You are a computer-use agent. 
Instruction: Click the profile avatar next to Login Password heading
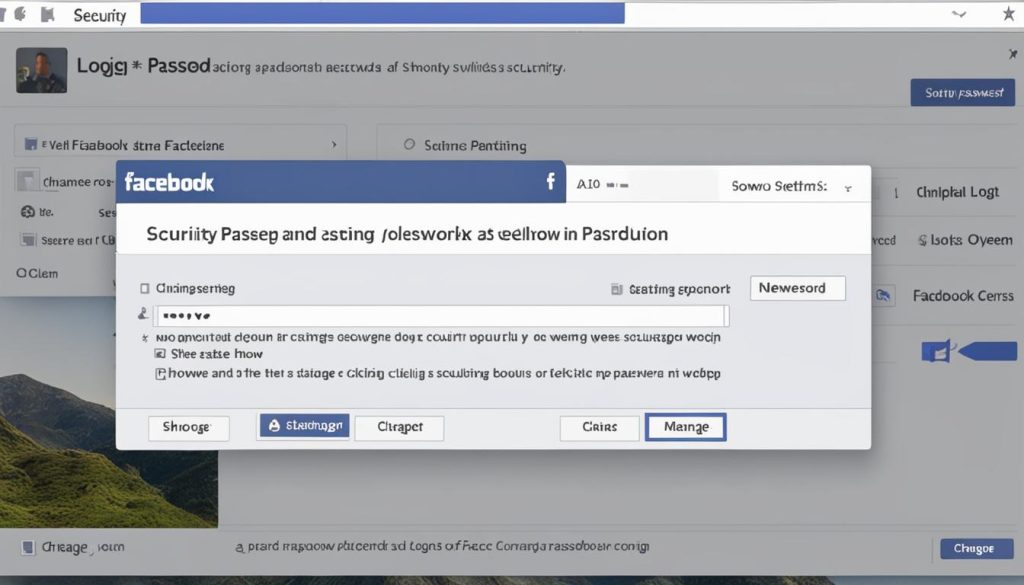coord(40,70)
